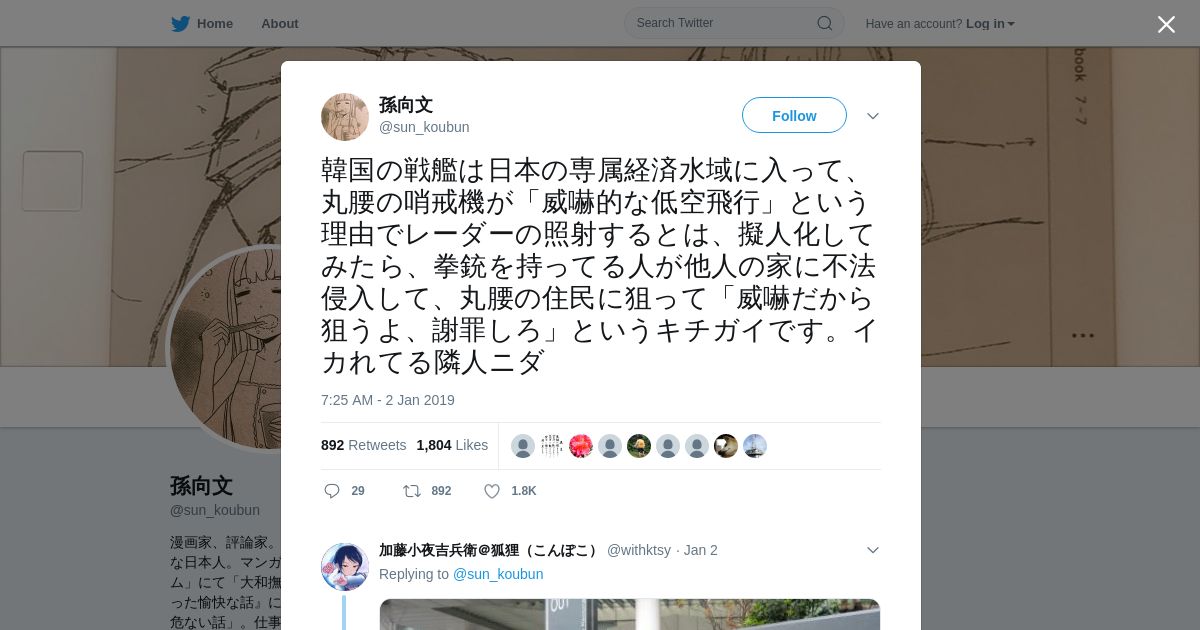
Task: Open the Log in dropdown
Action: tap(990, 23)
